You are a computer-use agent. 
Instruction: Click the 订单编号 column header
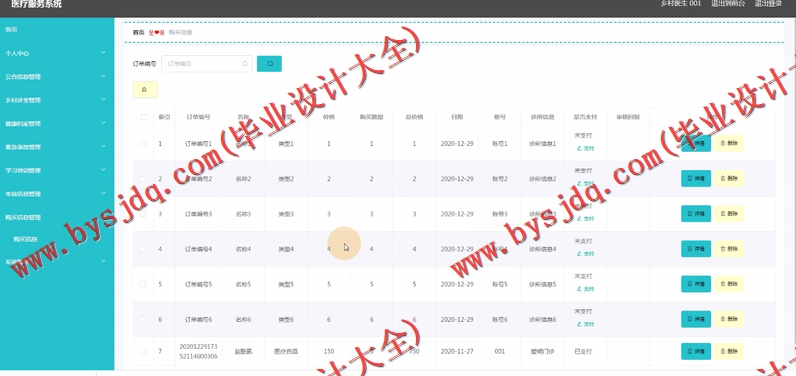tap(198, 117)
